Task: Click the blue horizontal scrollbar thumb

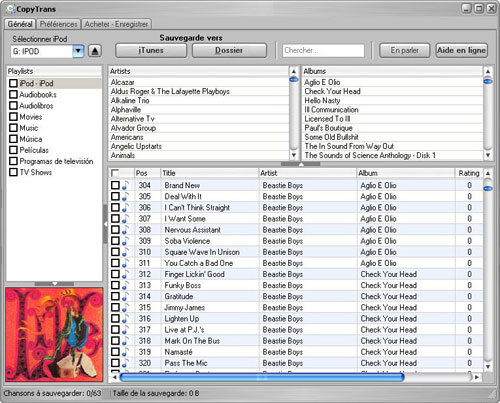Action: [262, 377]
